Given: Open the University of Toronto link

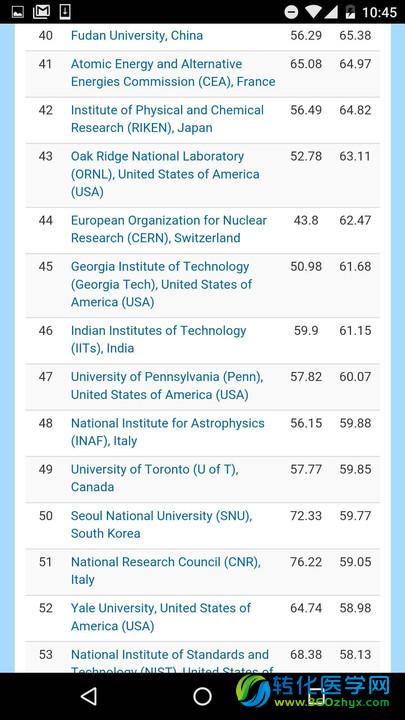Looking at the screenshot, I should (155, 478).
